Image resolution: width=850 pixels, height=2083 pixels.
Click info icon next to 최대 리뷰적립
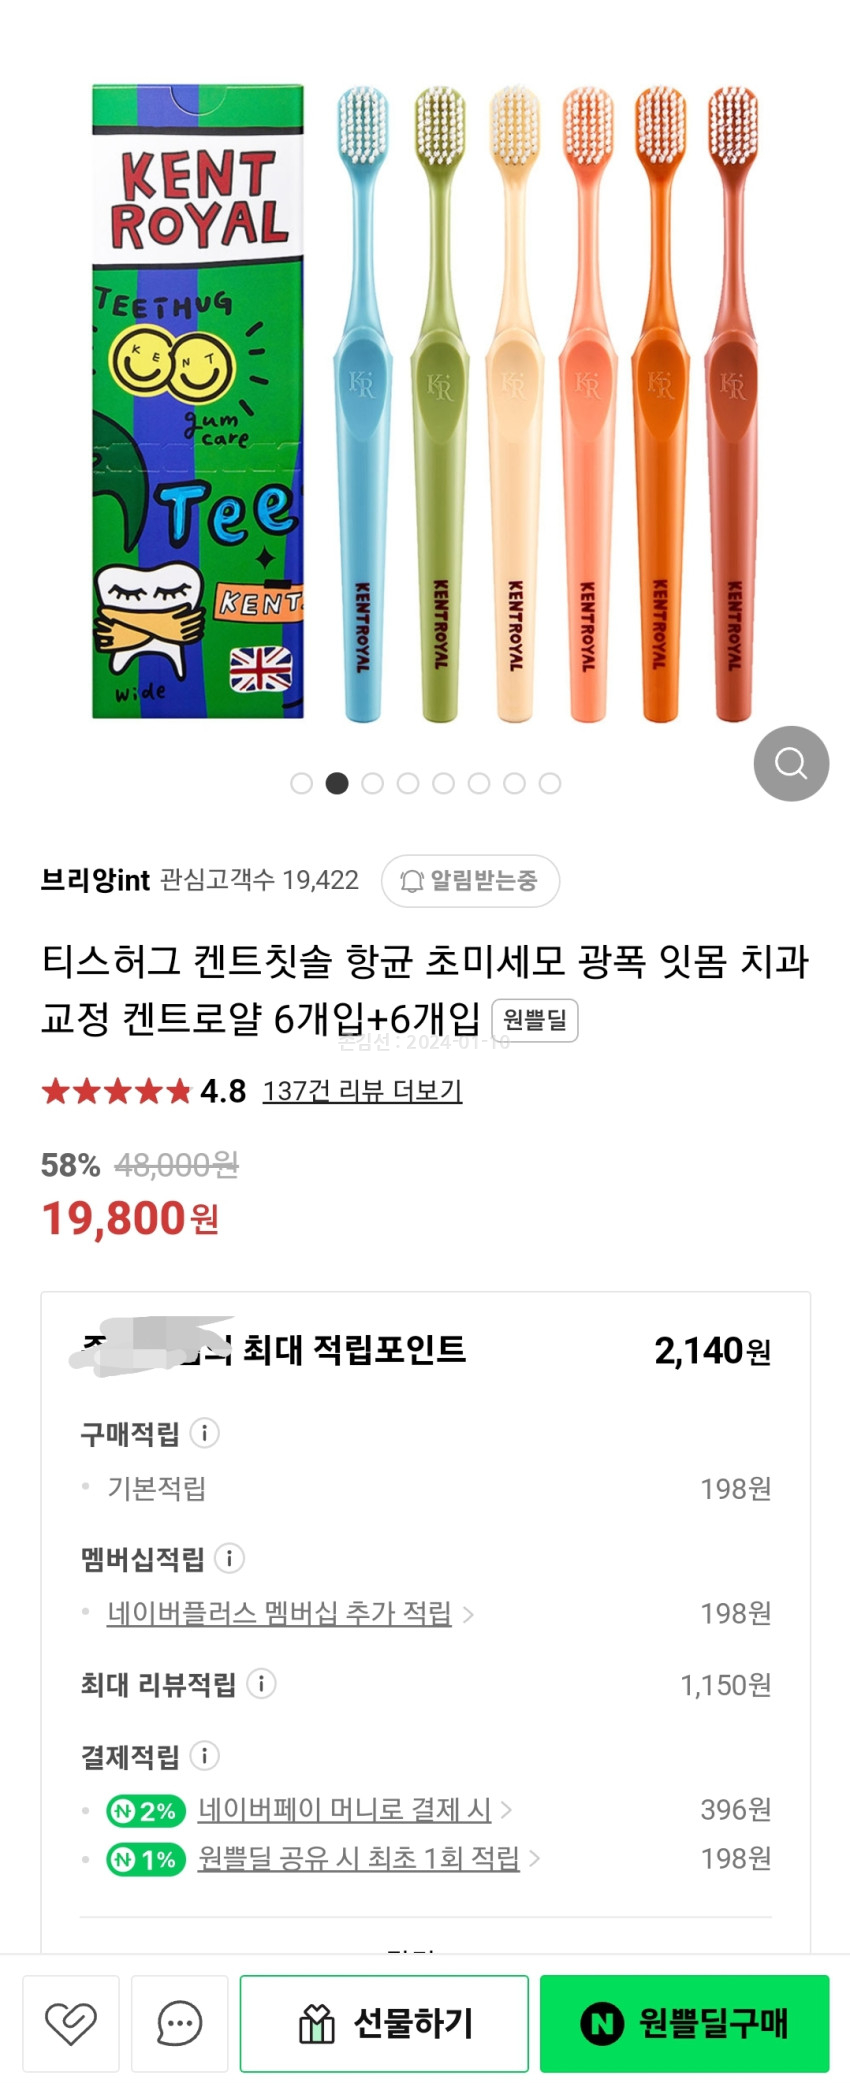pyautogui.click(x=262, y=1684)
